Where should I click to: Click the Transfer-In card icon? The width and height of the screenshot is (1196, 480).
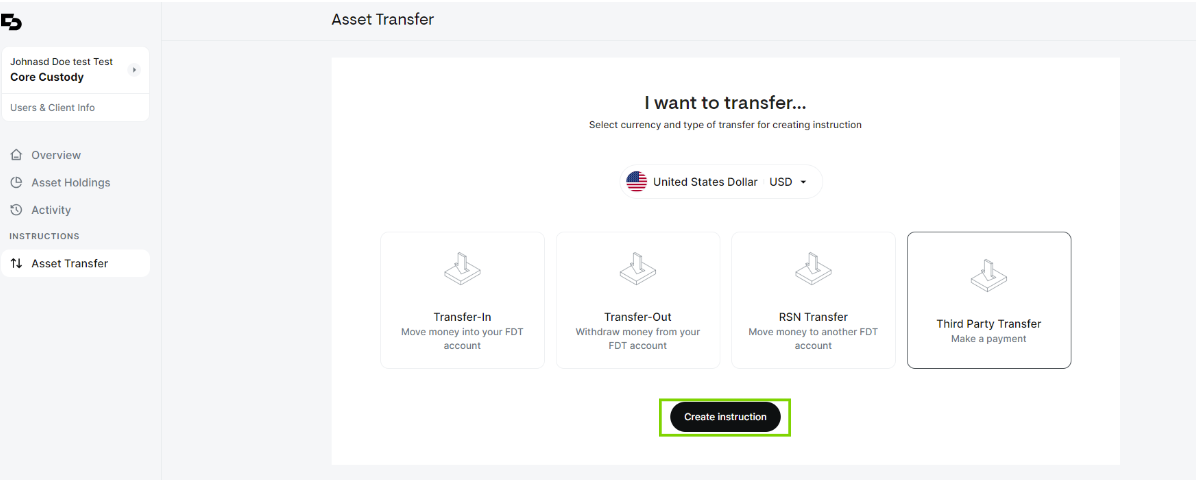[x=462, y=270]
